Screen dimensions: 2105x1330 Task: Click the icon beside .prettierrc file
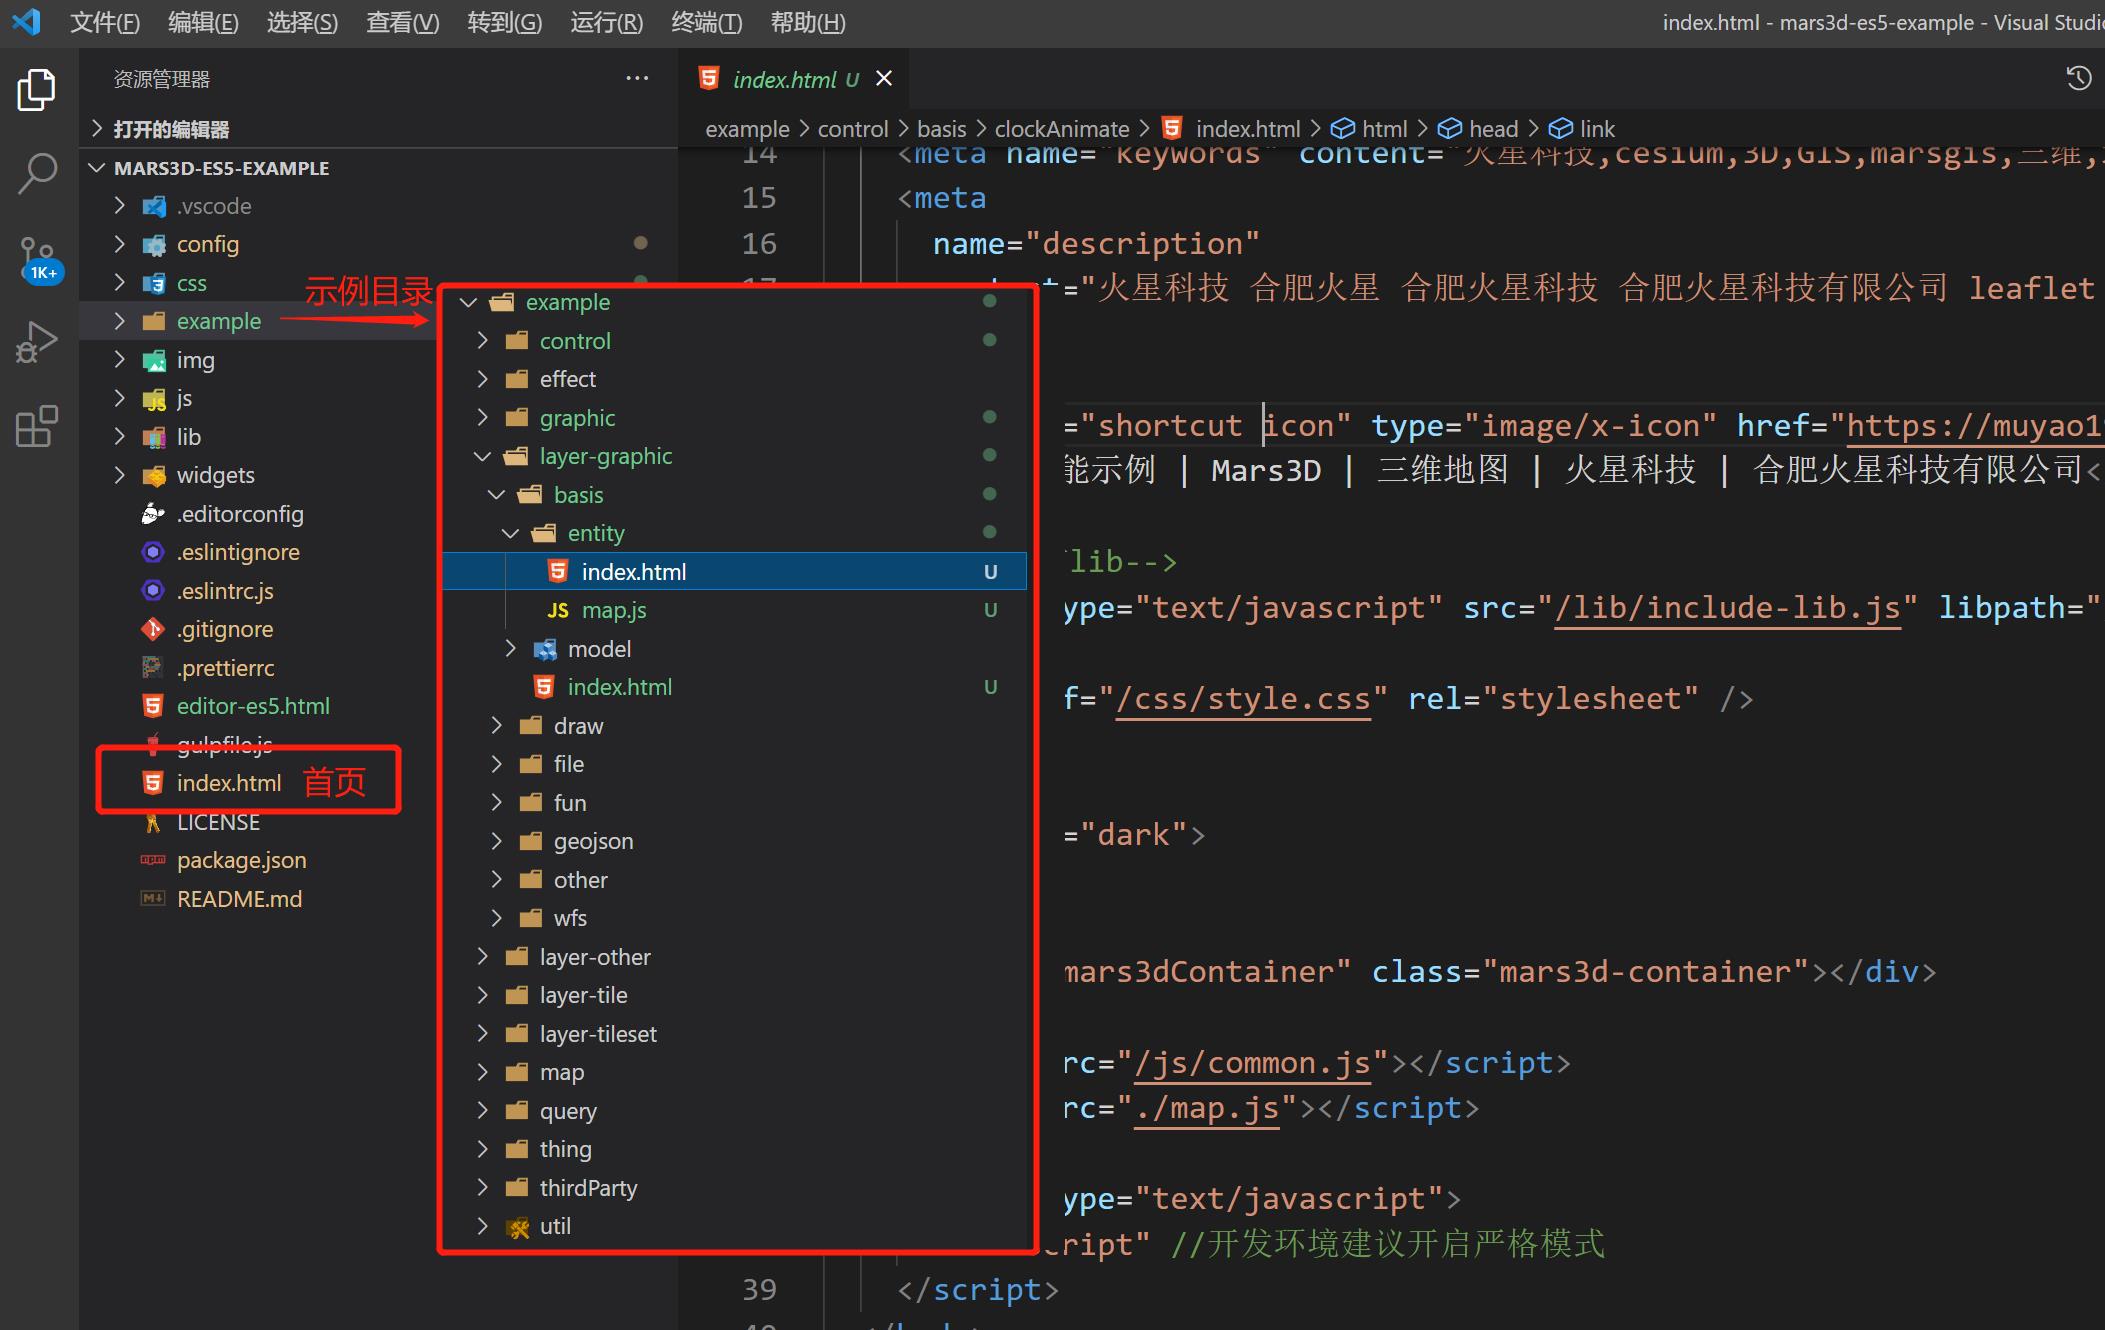point(153,668)
